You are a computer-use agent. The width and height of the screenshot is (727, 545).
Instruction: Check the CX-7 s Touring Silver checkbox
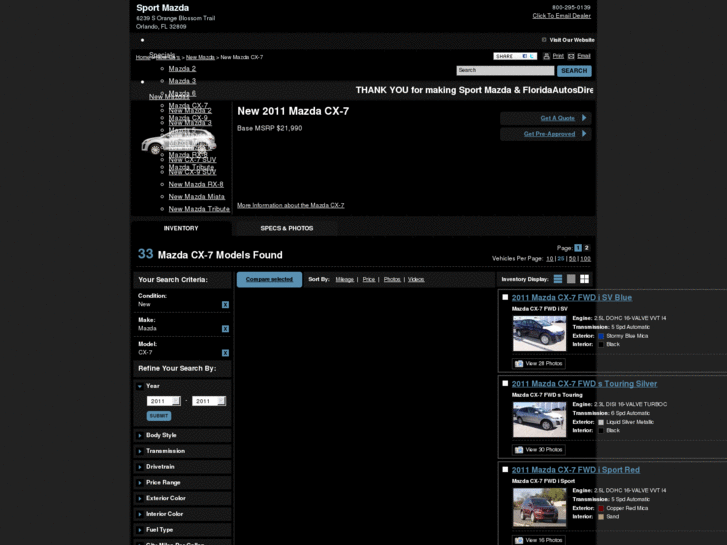click(x=505, y=384)
